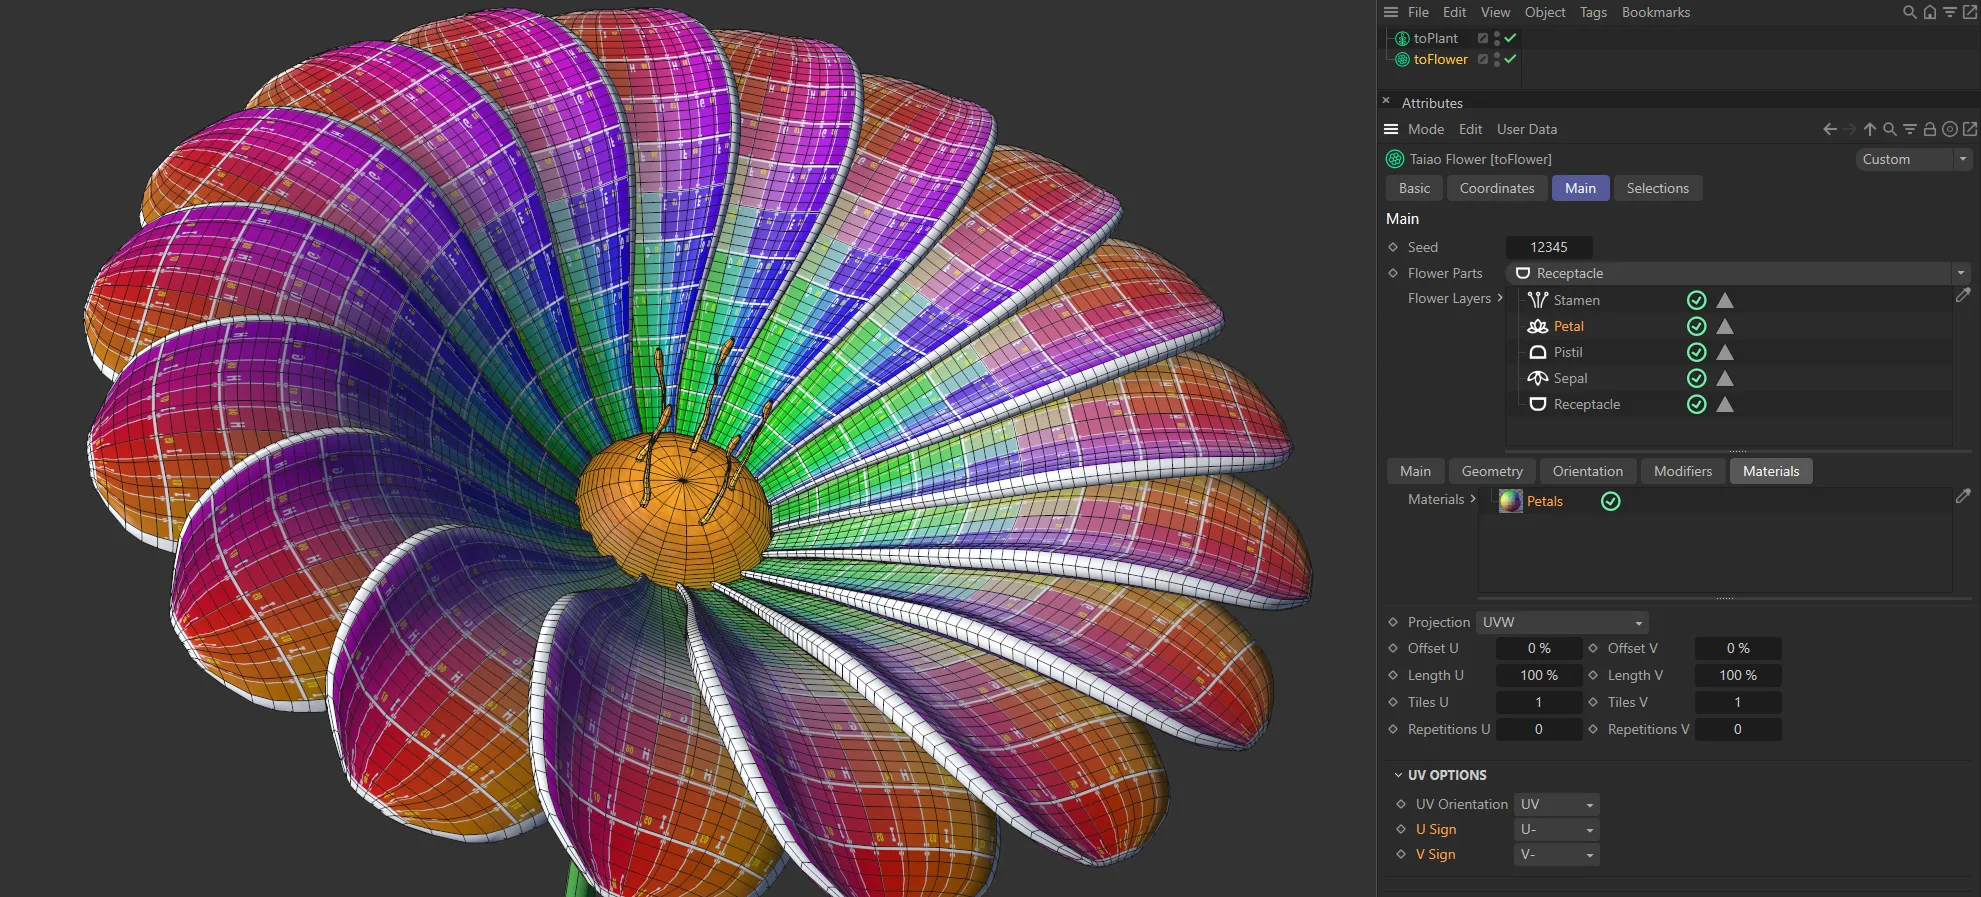Go up one level with the up arrow
The width and height of the screenshot is (1981, 897).
pos(1869,129)
